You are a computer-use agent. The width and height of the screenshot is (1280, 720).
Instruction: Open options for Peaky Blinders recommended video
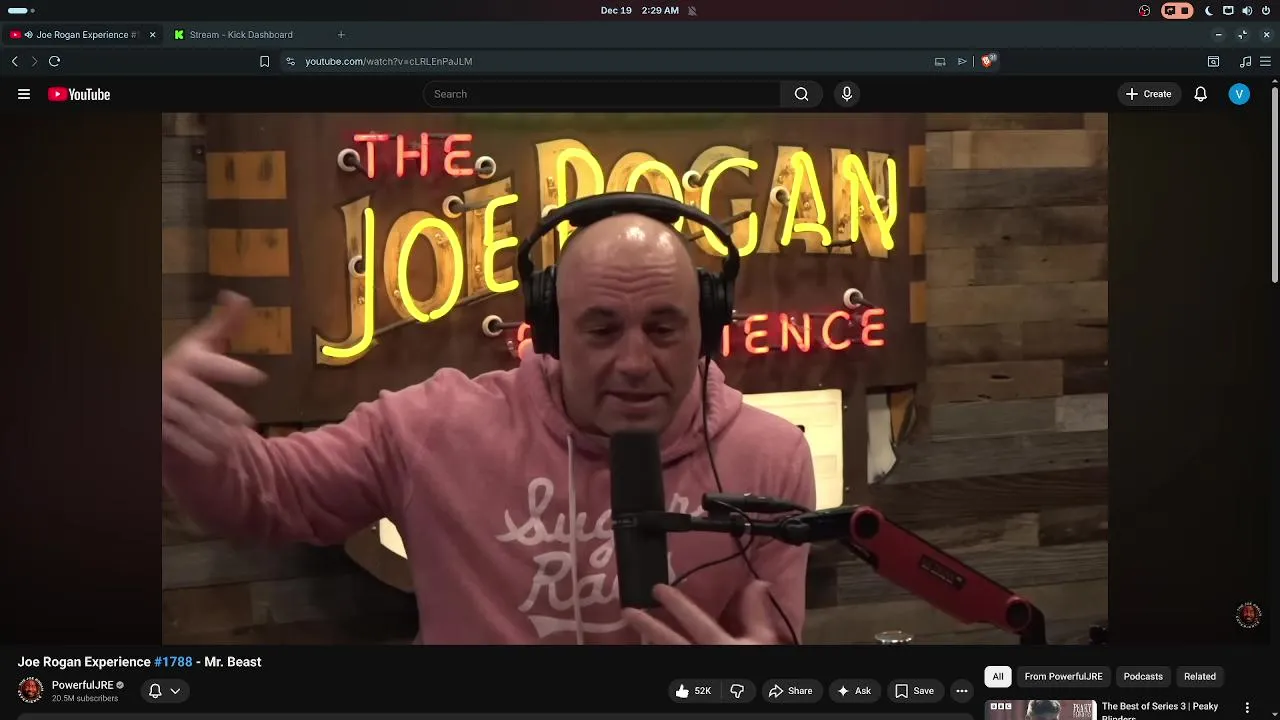pyautogui.click(x=1247, y=708)
